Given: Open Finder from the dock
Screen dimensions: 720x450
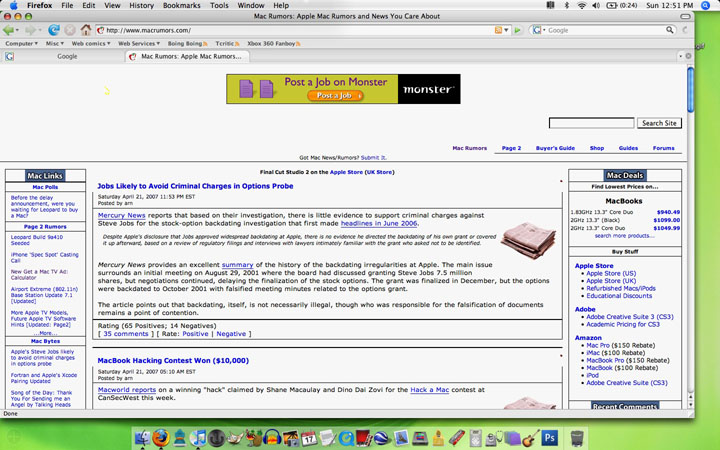Looking at the screenshot, I should (143, 438).
